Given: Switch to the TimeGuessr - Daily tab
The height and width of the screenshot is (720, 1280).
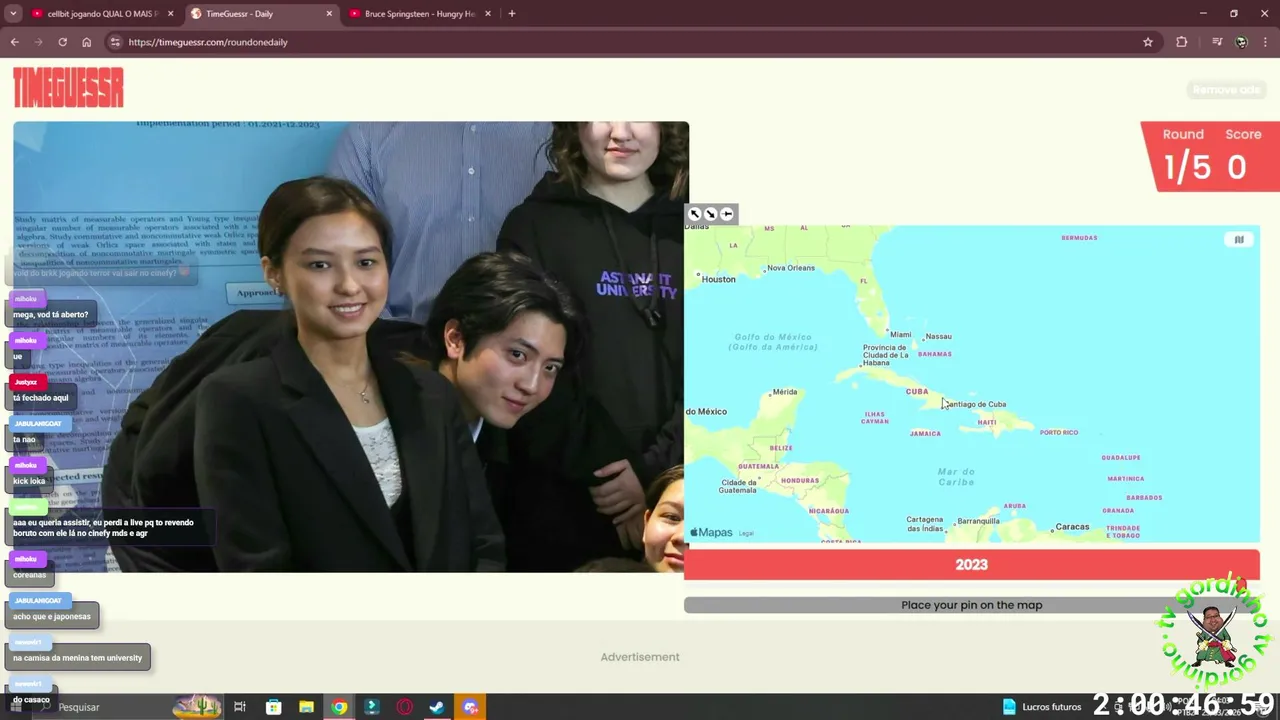Looking at the screenshot, I should tap(260, 14).
